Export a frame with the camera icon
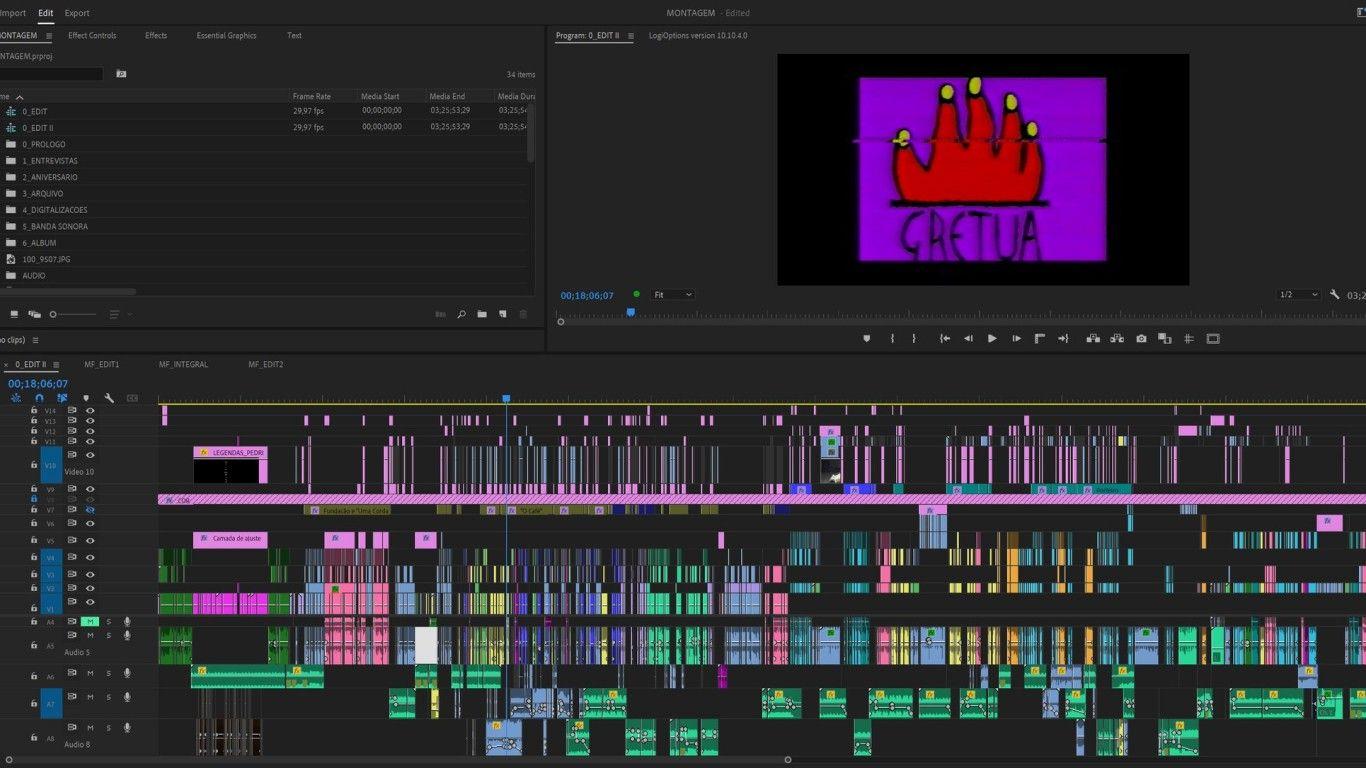The width and height of the screenshot is (1366, 768). [1141, 339]
